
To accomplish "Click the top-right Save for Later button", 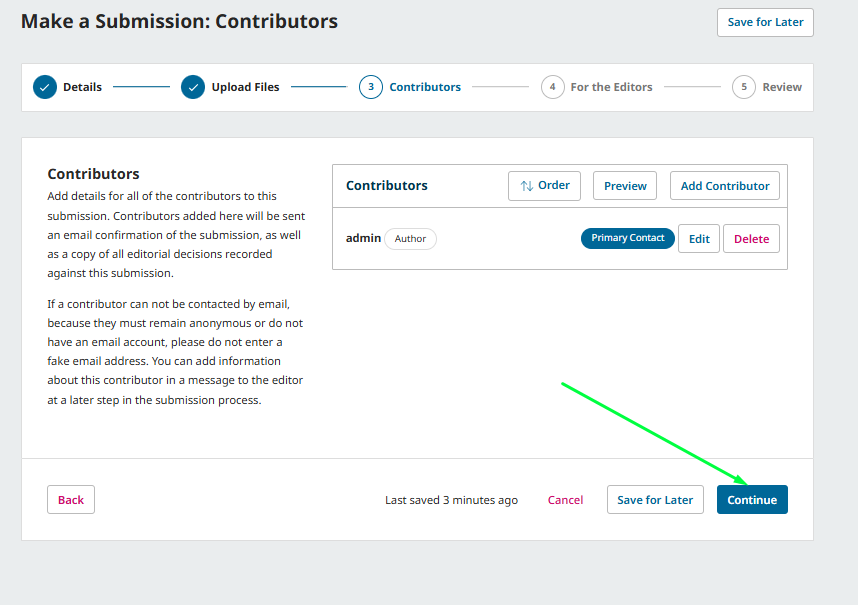I will click(x=765, y=22).
